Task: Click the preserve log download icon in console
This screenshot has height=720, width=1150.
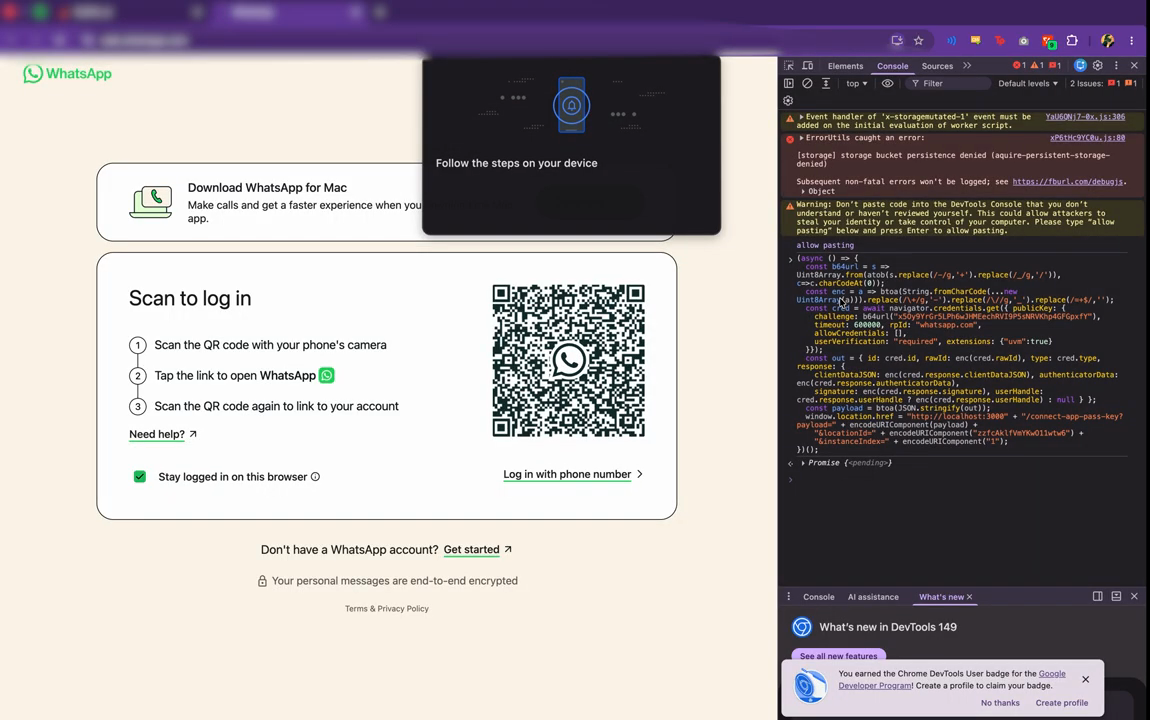Action: pos(826,84)
